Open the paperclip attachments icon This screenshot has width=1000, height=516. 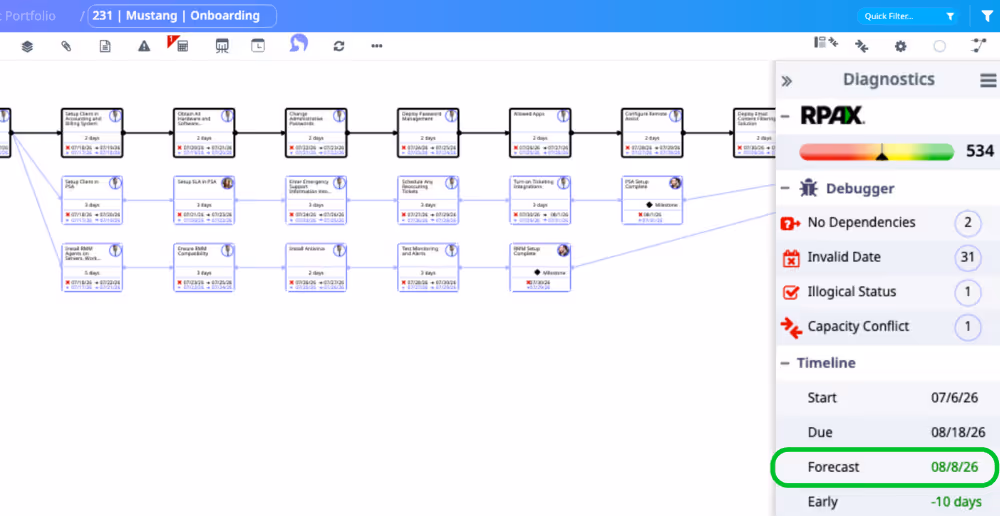click(x=66, y=46)
